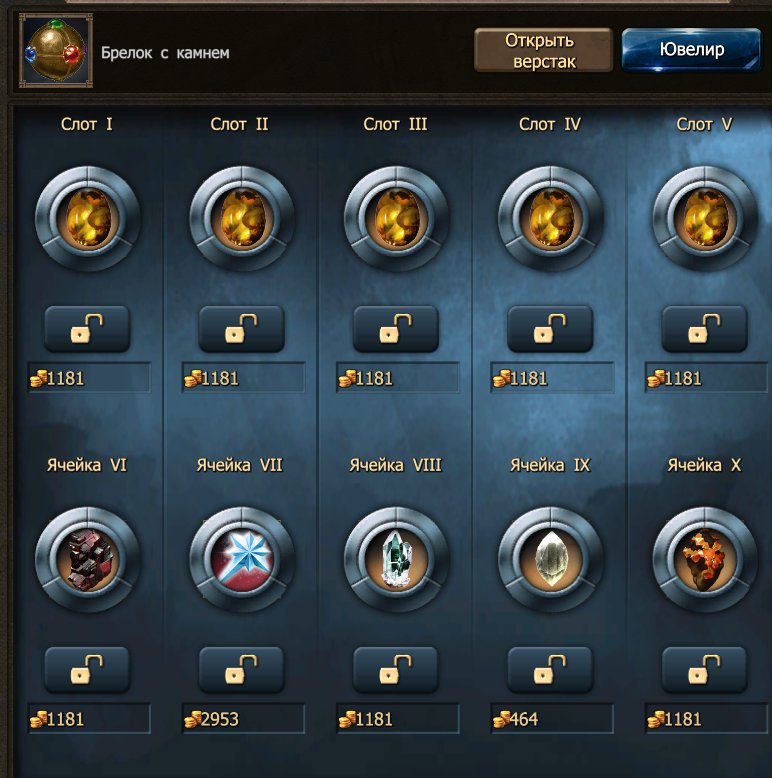Image resolution: width=772 pixels, height=778 pixels.
Task: Click the Открыть верстак button
Action: [543, 50]
